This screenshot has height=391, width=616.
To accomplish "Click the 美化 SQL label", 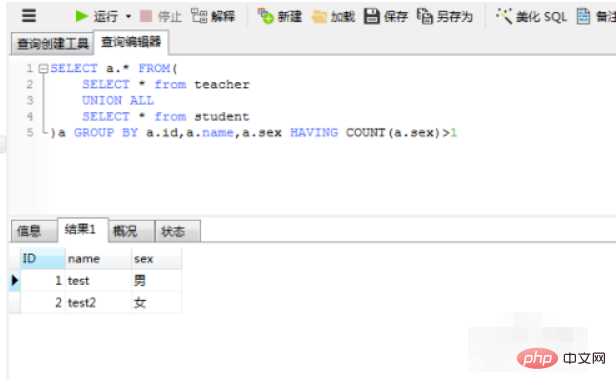I will click(x=541, y=17).
